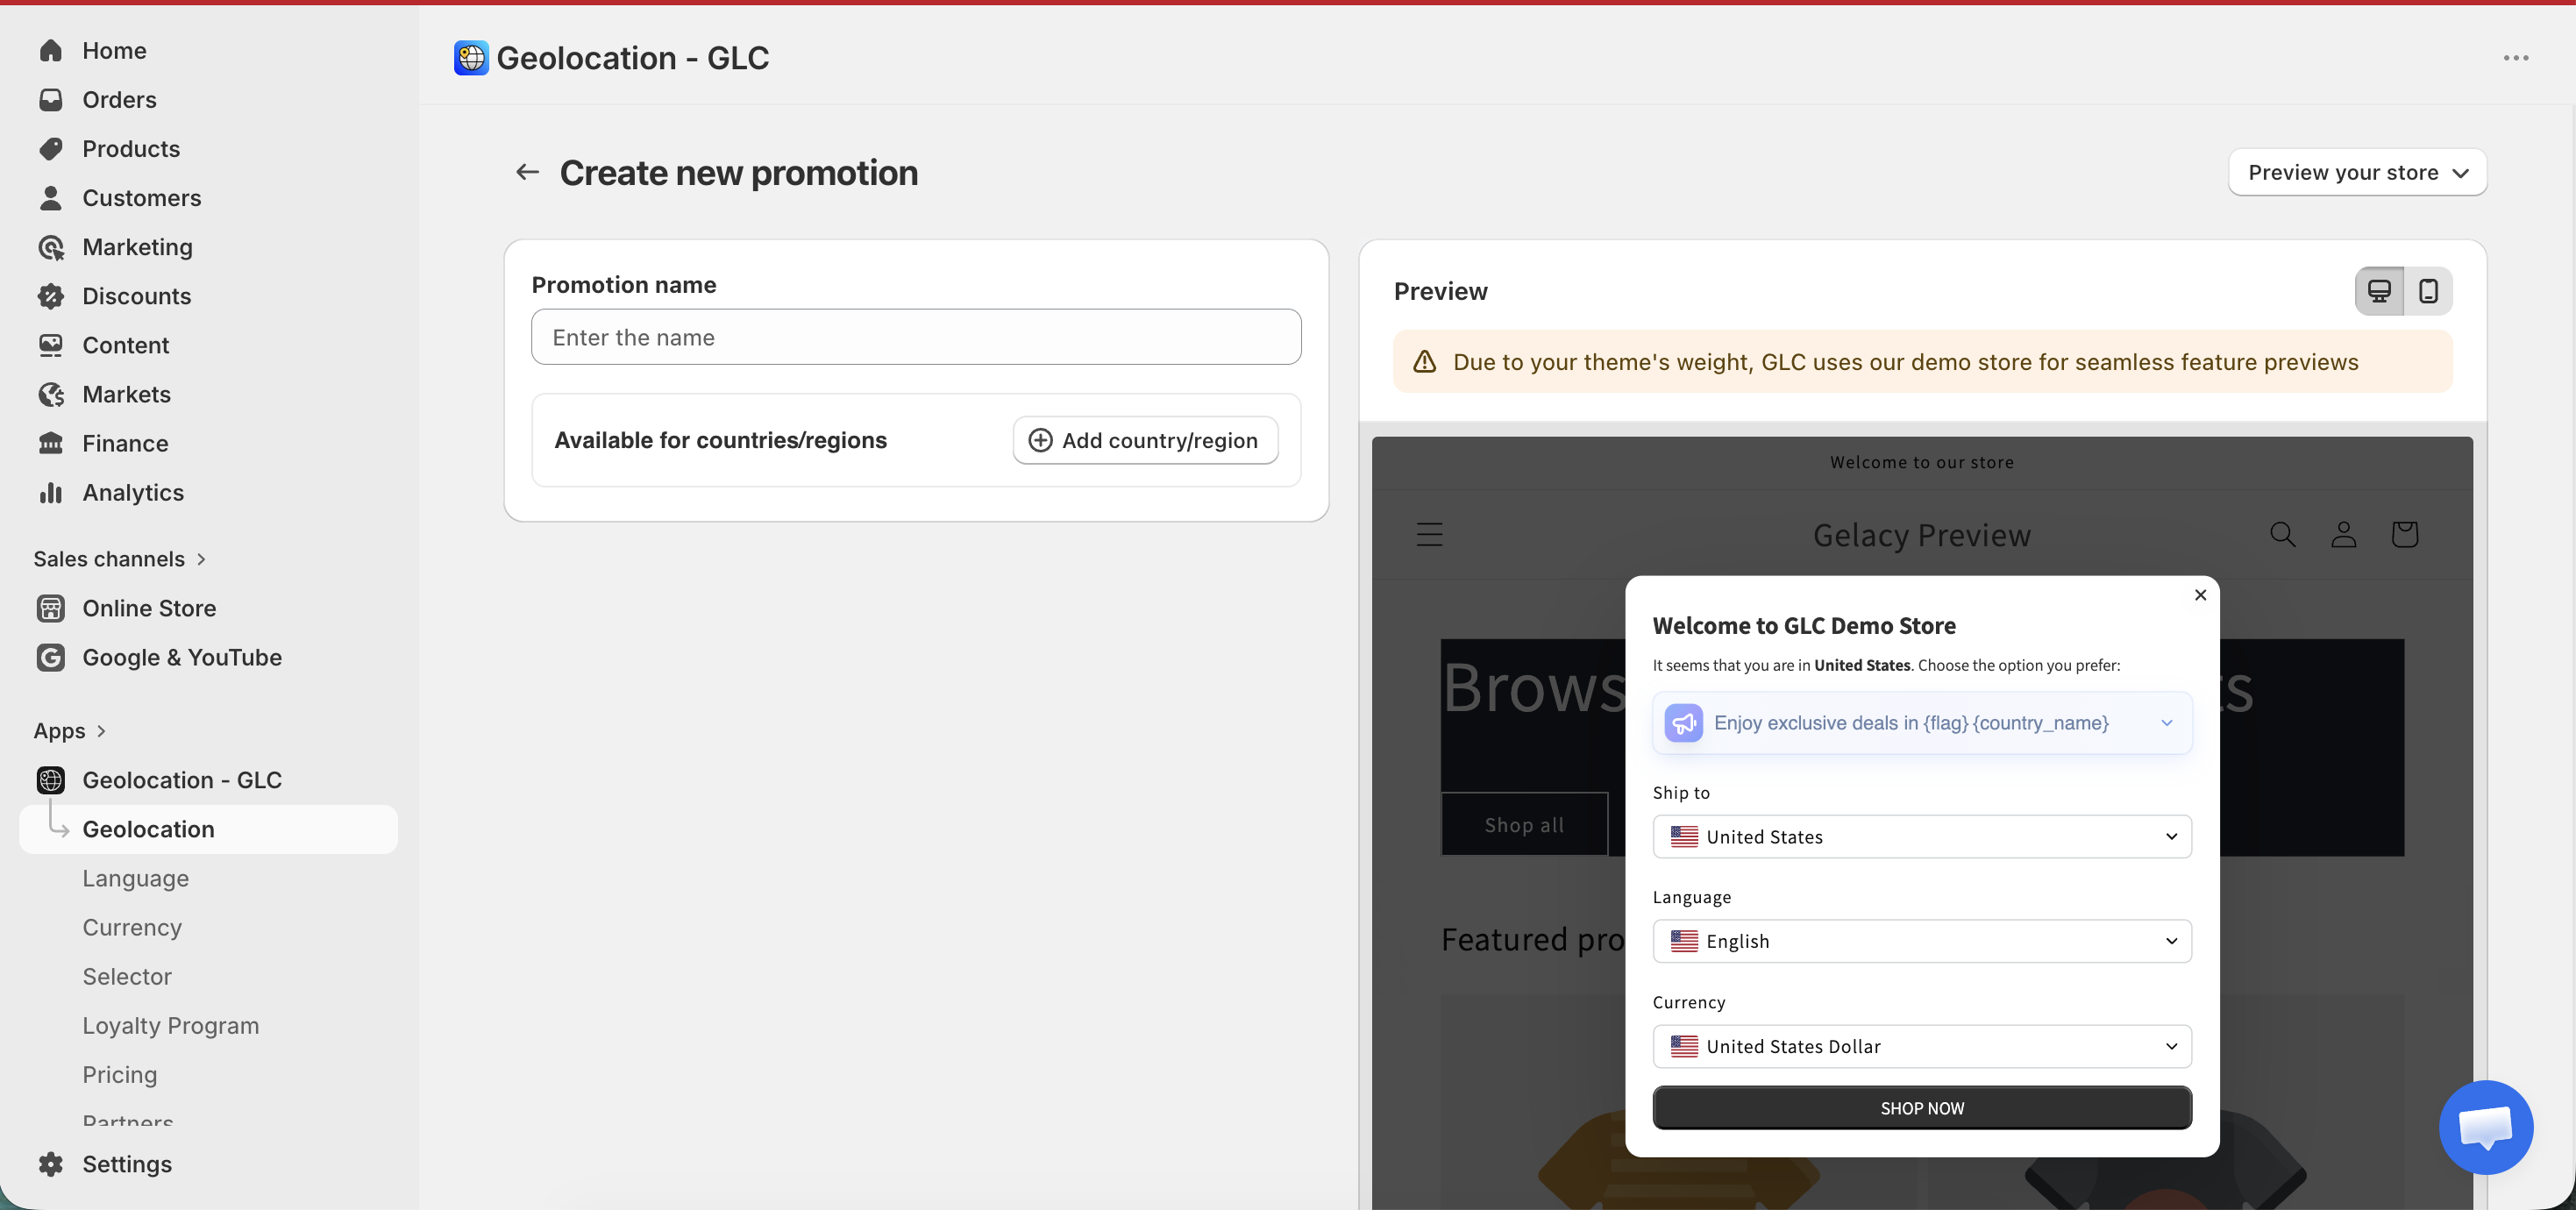Click the Marketing target icon
2576x1210 pixels.
click(x=51, y=247)
